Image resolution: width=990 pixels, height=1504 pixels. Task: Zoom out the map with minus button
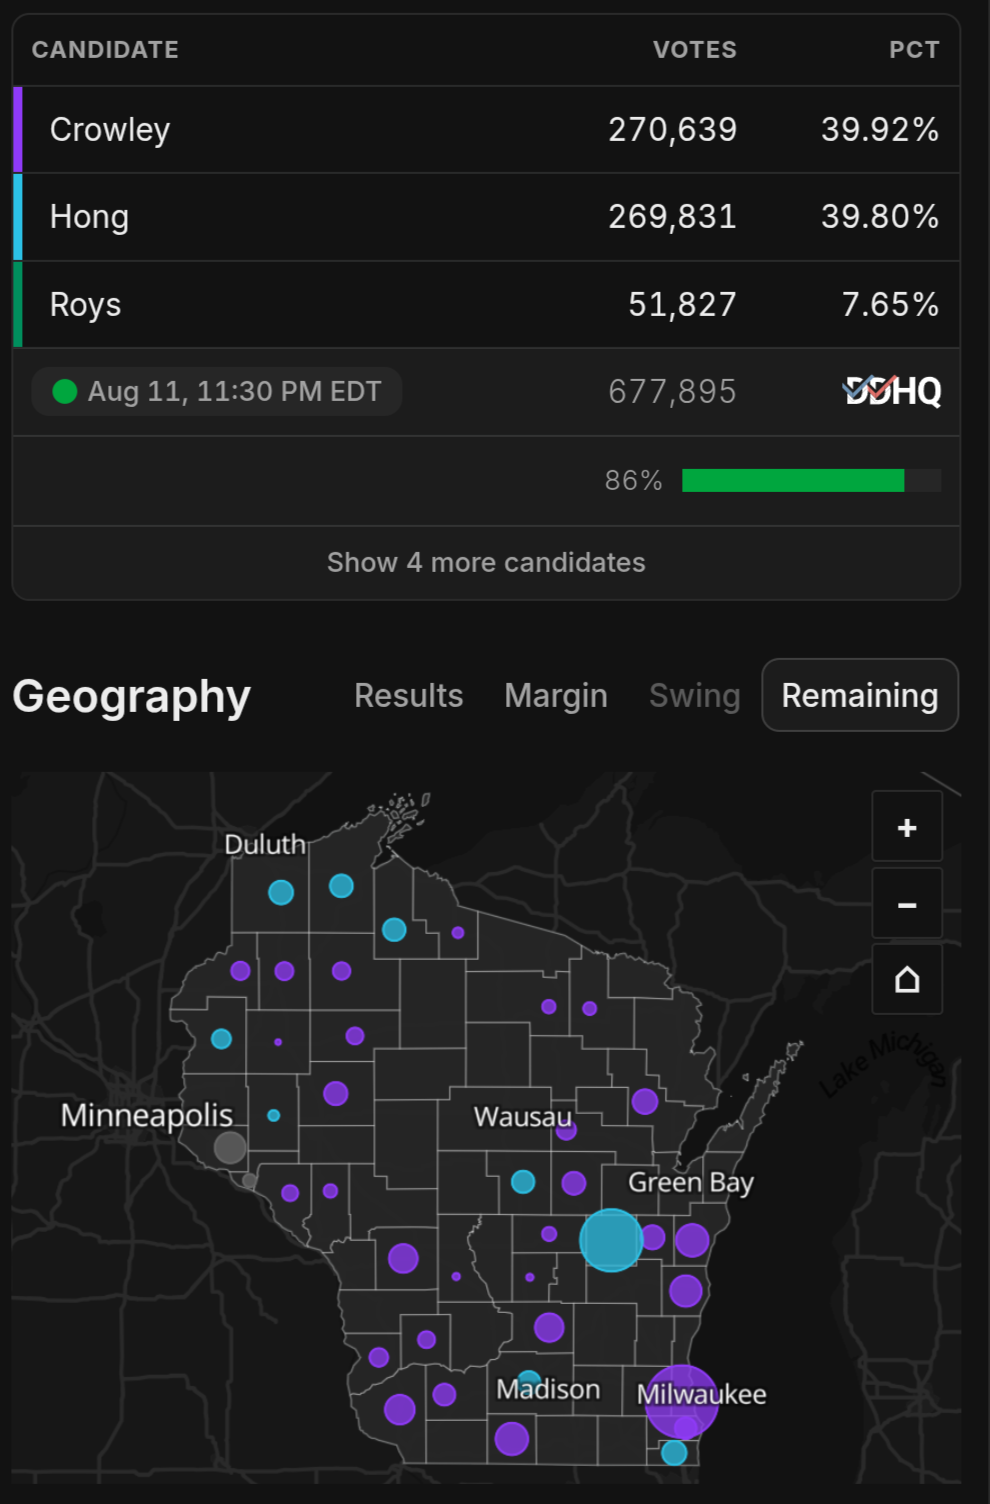[907, 904]
